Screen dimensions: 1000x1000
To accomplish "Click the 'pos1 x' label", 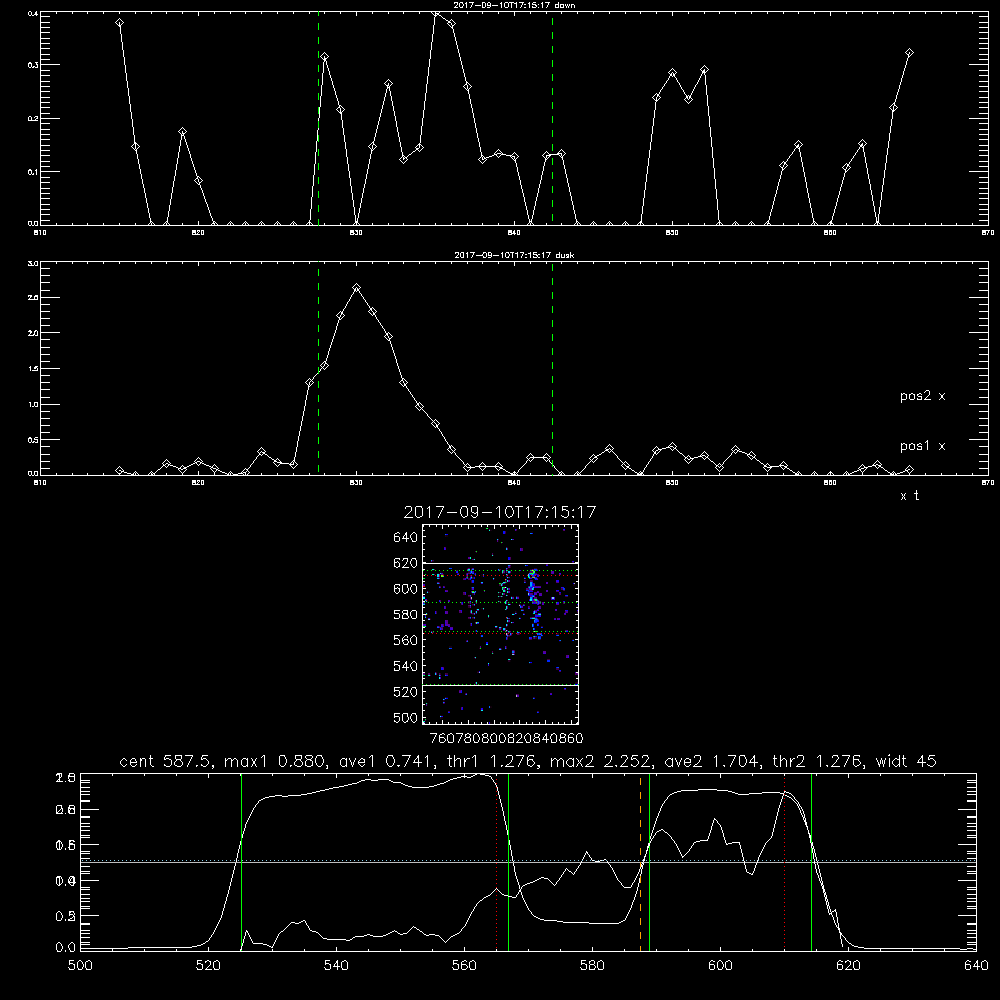I will (x=923, y=446).
